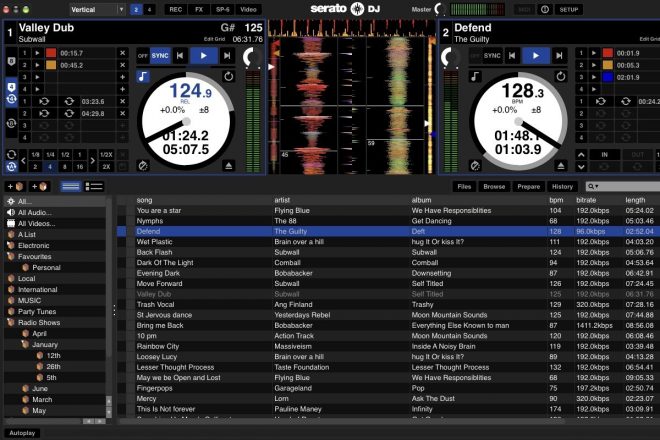Toggle keylock music note on deck 2

coord(475,77)
